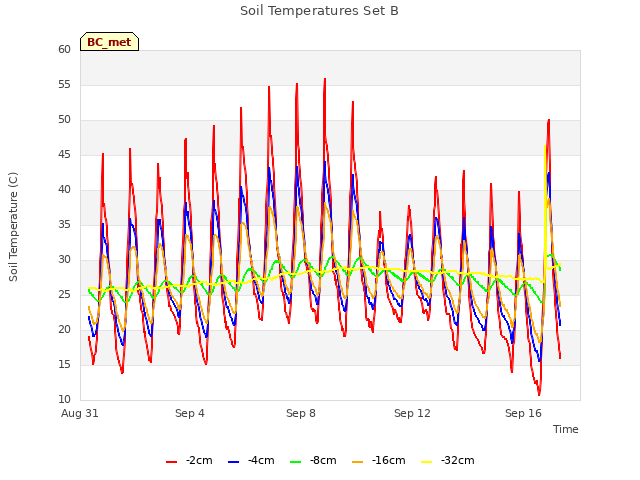Click the chart title Soil Temperatures Set B

[x=319, y=11]
